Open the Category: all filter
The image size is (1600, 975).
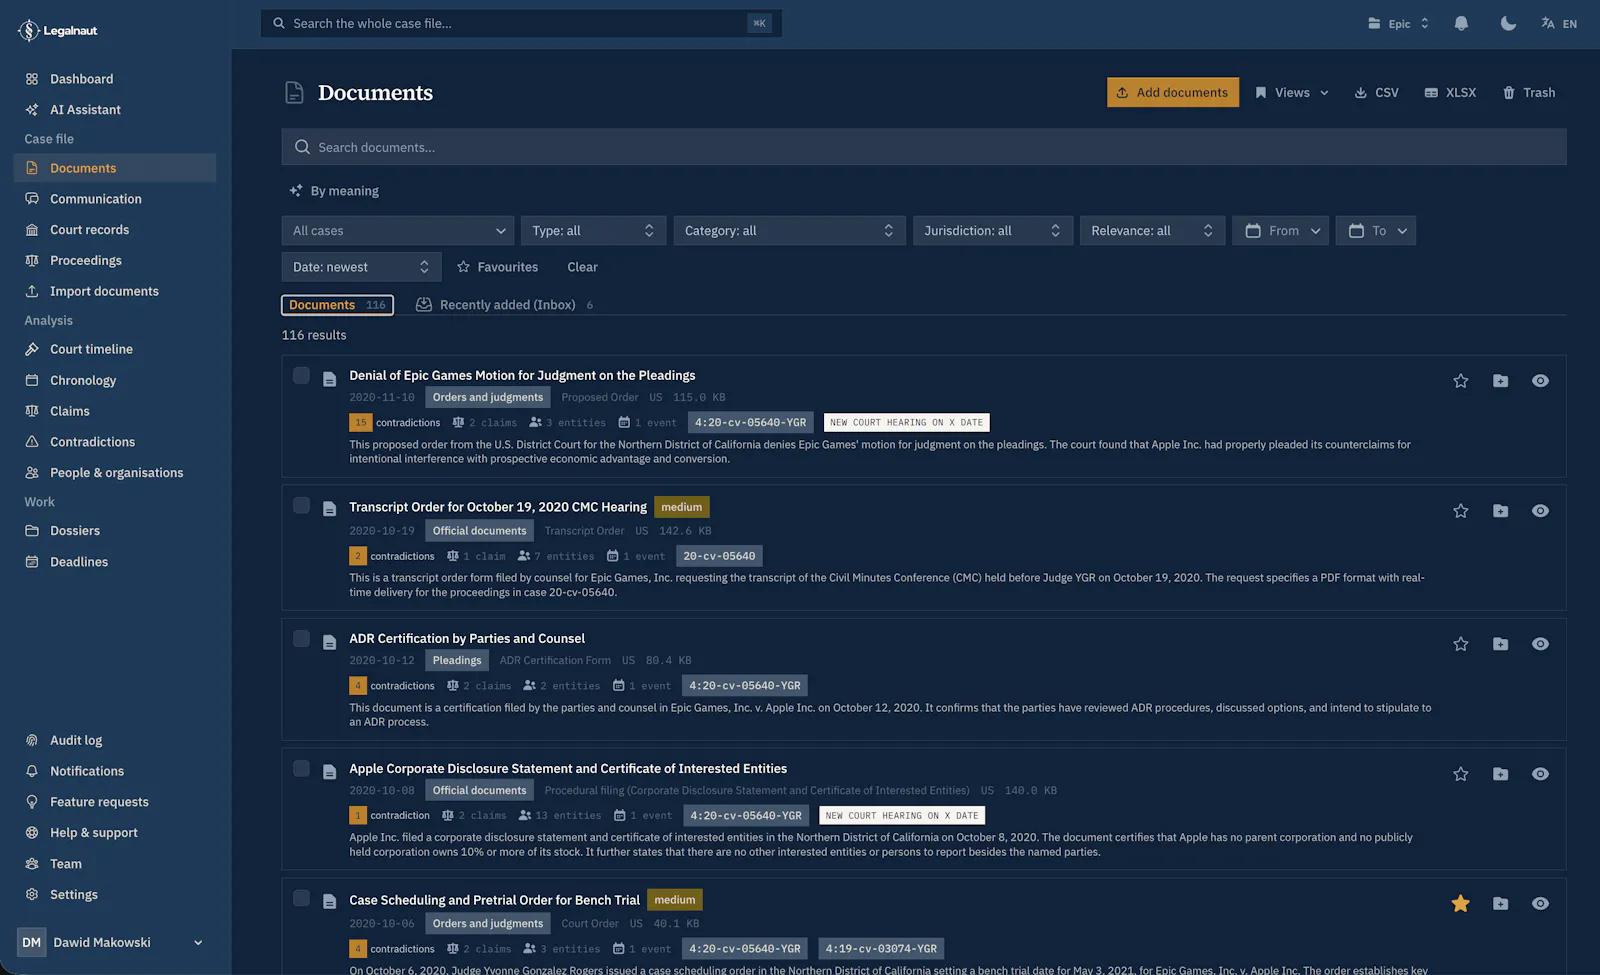click(789, 231)
